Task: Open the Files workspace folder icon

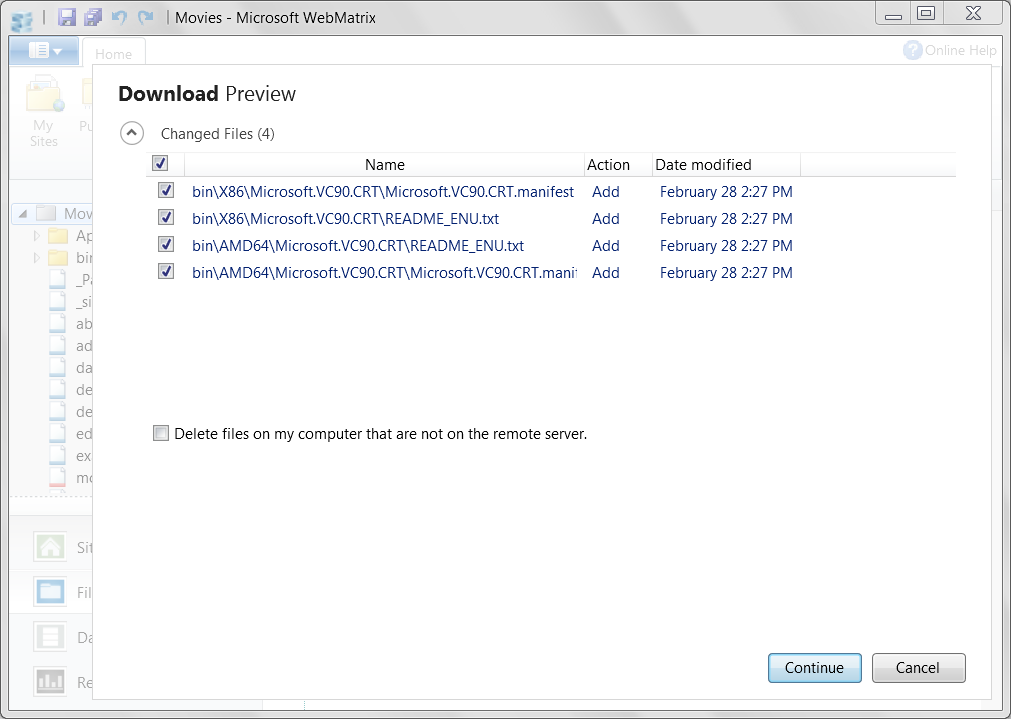Action: [x=50, y=591]
